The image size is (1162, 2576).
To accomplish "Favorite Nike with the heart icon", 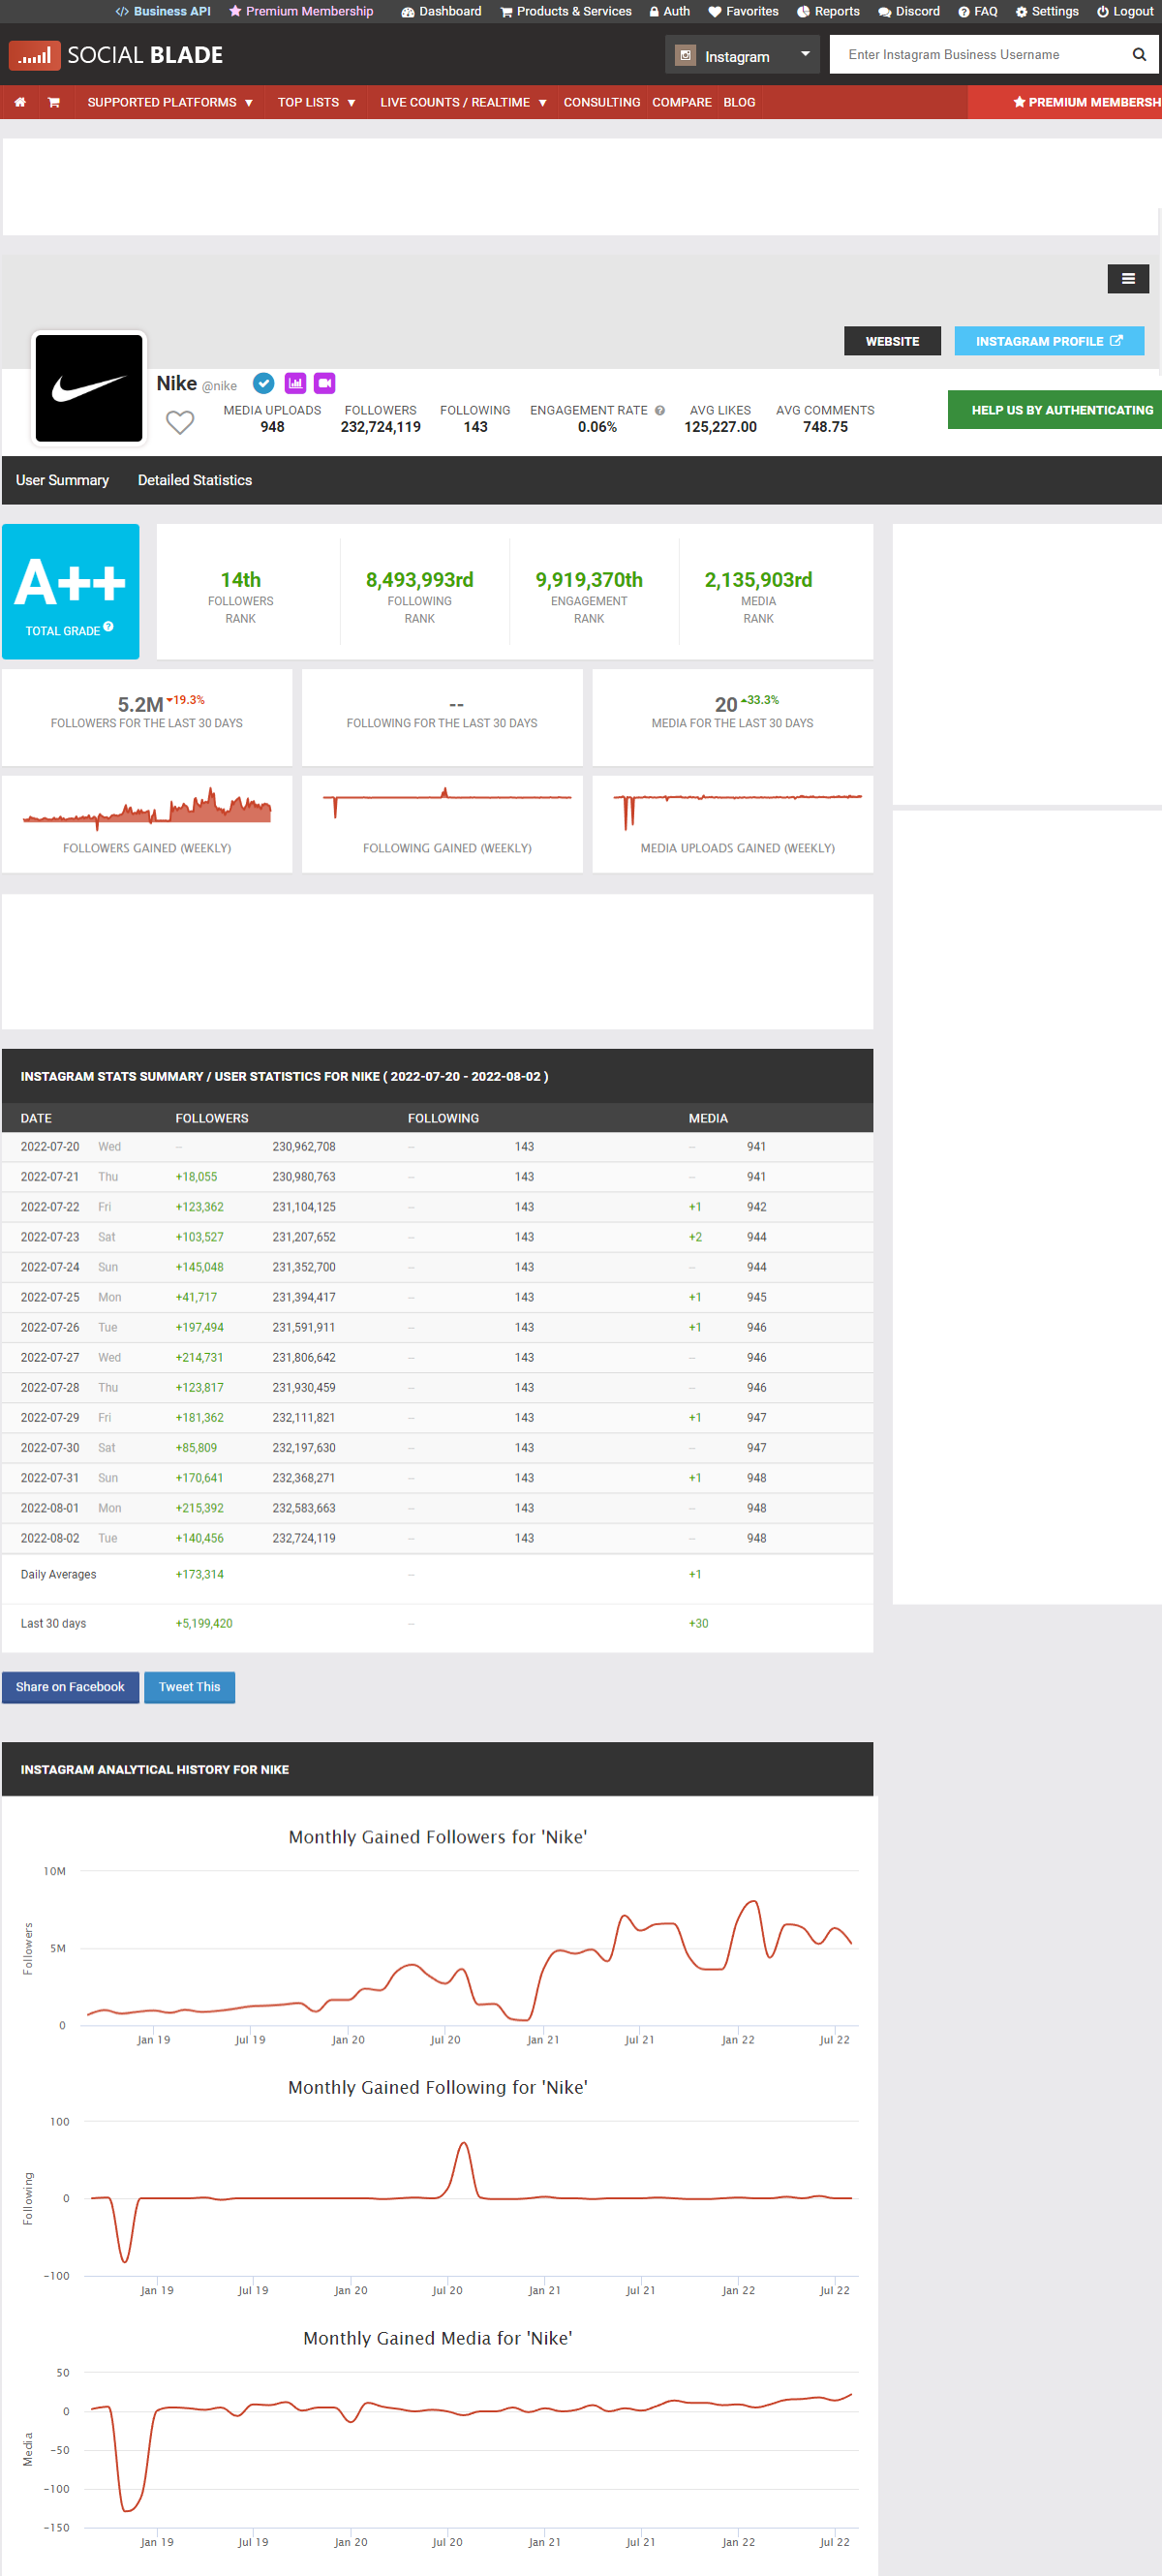I will tap(180, 422).
